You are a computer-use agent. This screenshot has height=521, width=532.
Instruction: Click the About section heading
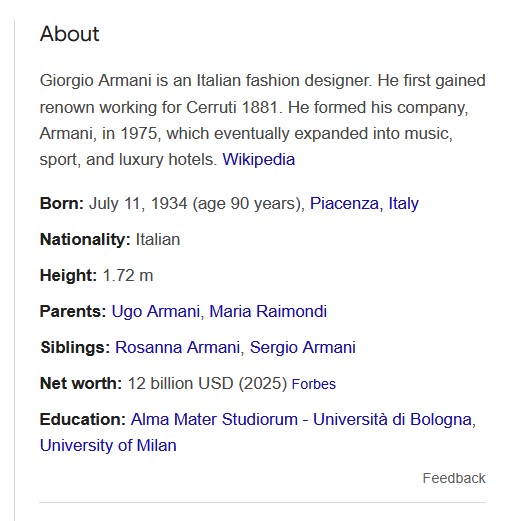pyautogui.click(x=70, y=34)
